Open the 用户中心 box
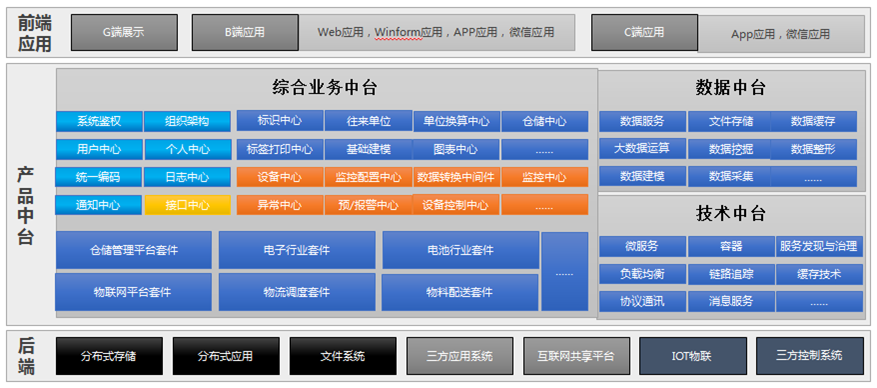 coord(100,149)
